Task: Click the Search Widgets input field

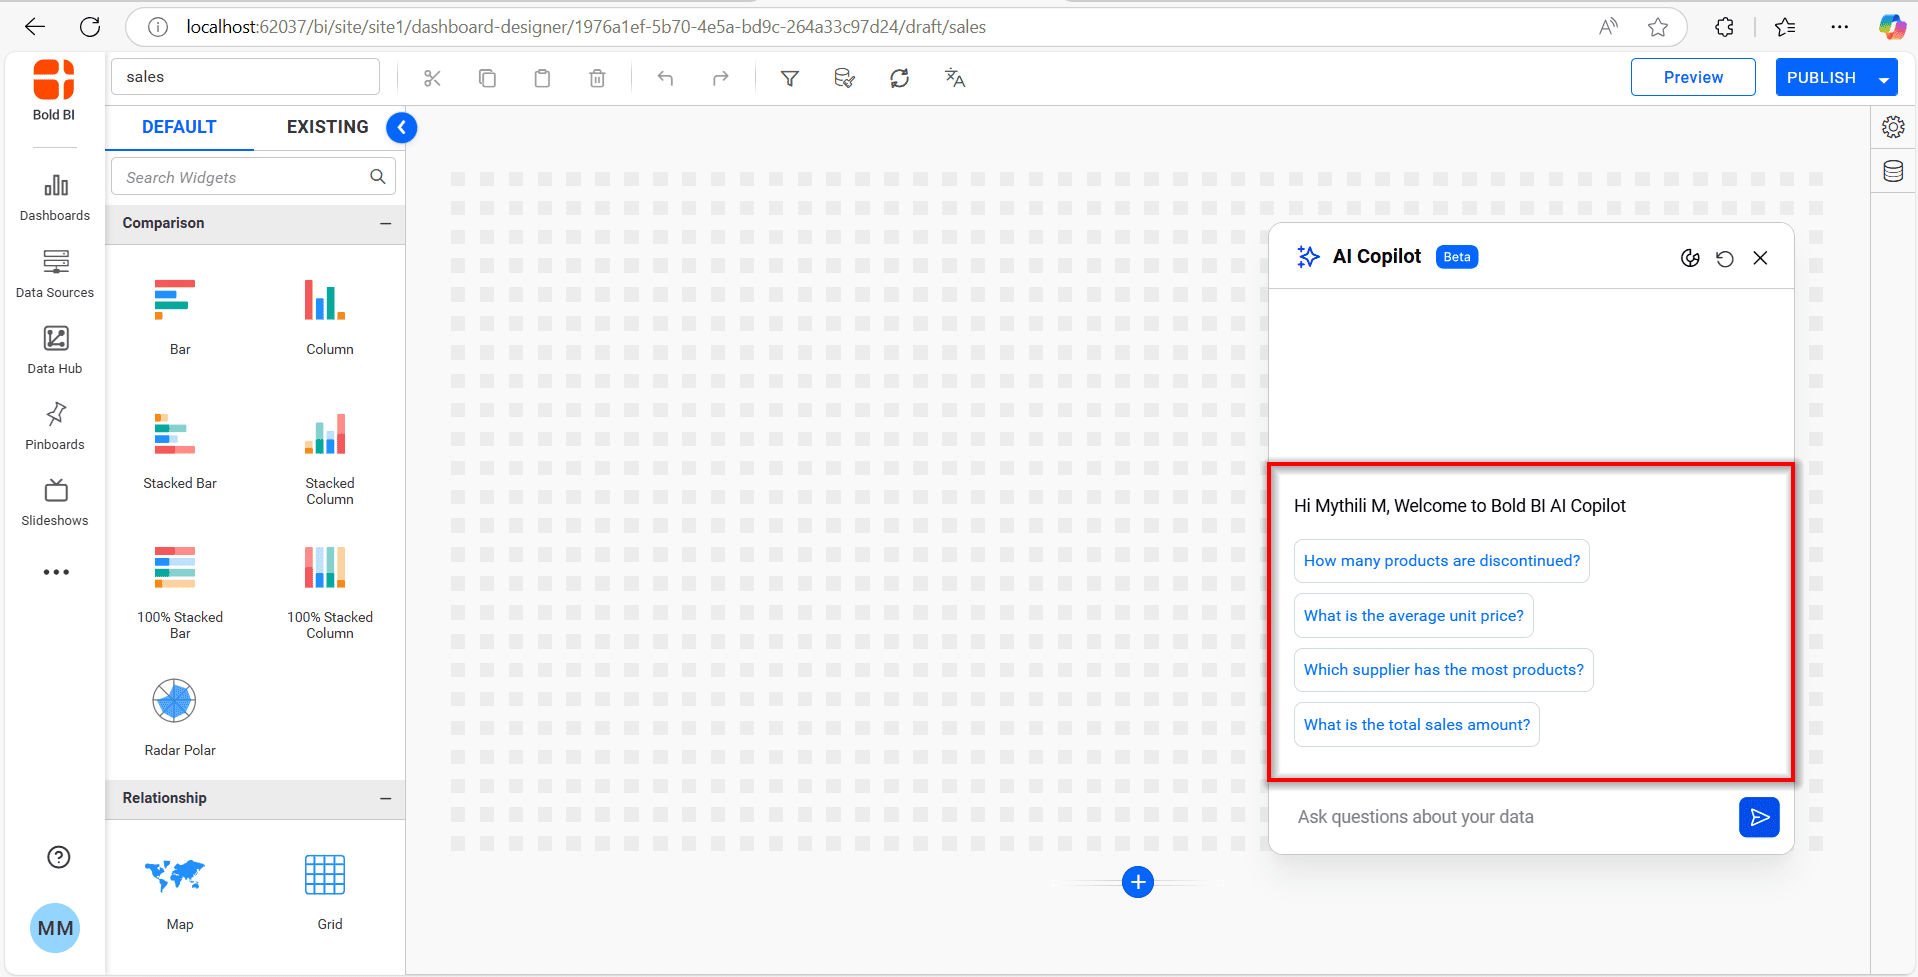Action: 240,177
